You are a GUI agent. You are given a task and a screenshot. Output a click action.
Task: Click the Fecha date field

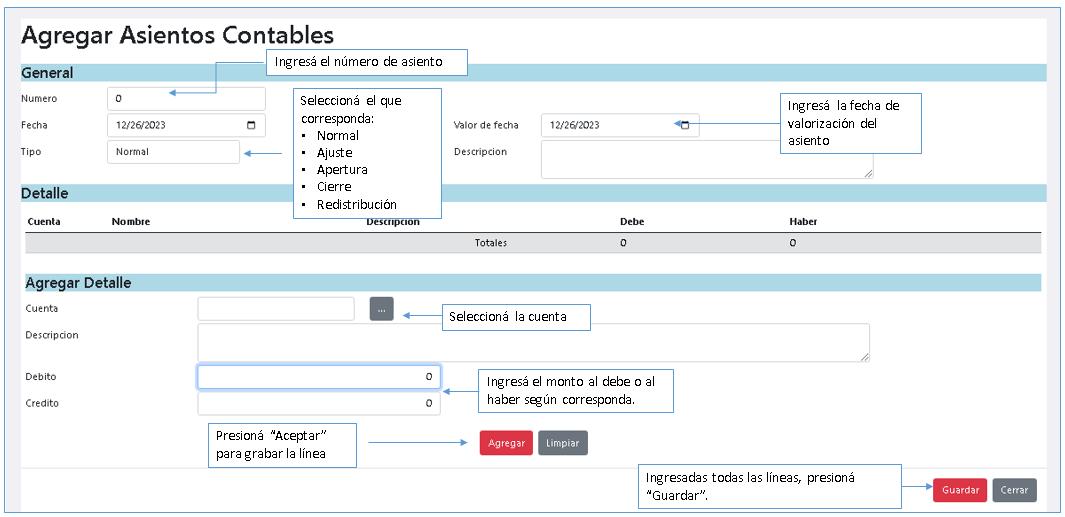(175, 125)
